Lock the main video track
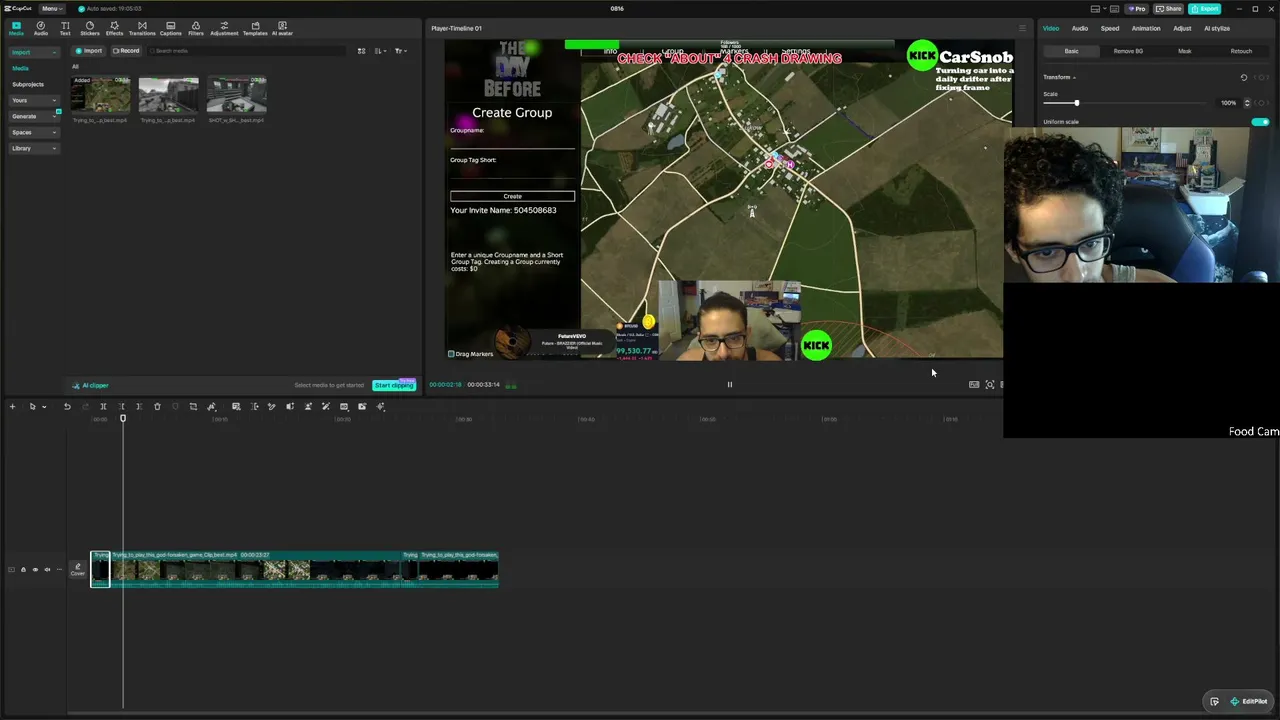The image size is (1280, 720). pos(23,570)
